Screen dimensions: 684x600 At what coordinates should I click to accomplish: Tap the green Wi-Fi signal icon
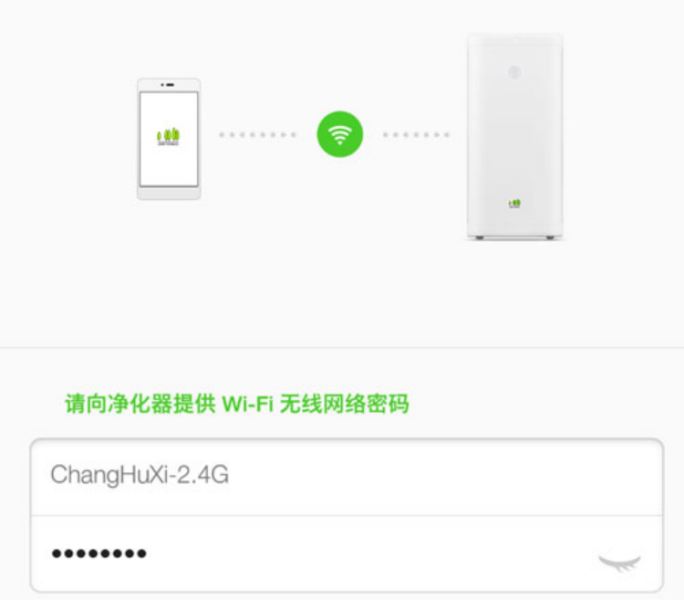point(339,134)
